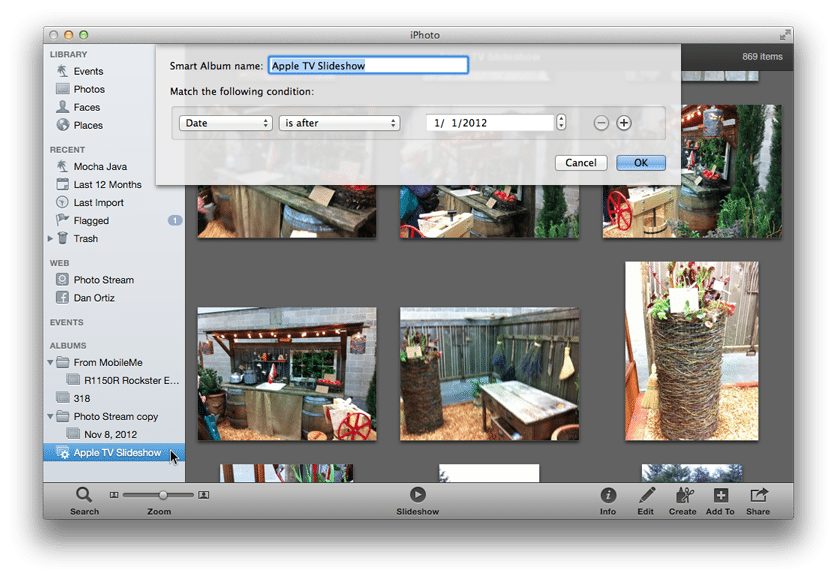Select the Photo Stream copy folder

click(x=116, y=416)
